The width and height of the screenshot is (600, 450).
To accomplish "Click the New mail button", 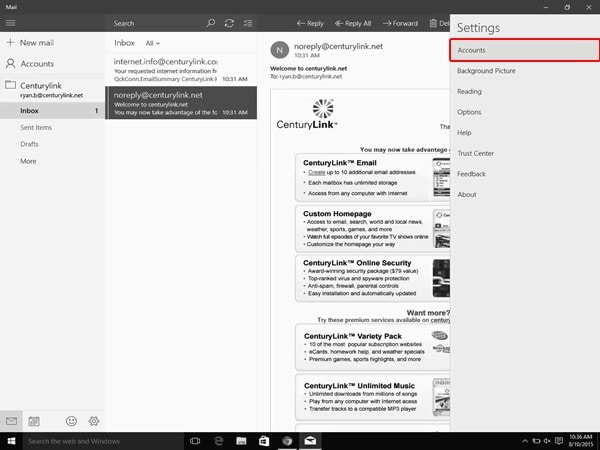I will 35,43.
